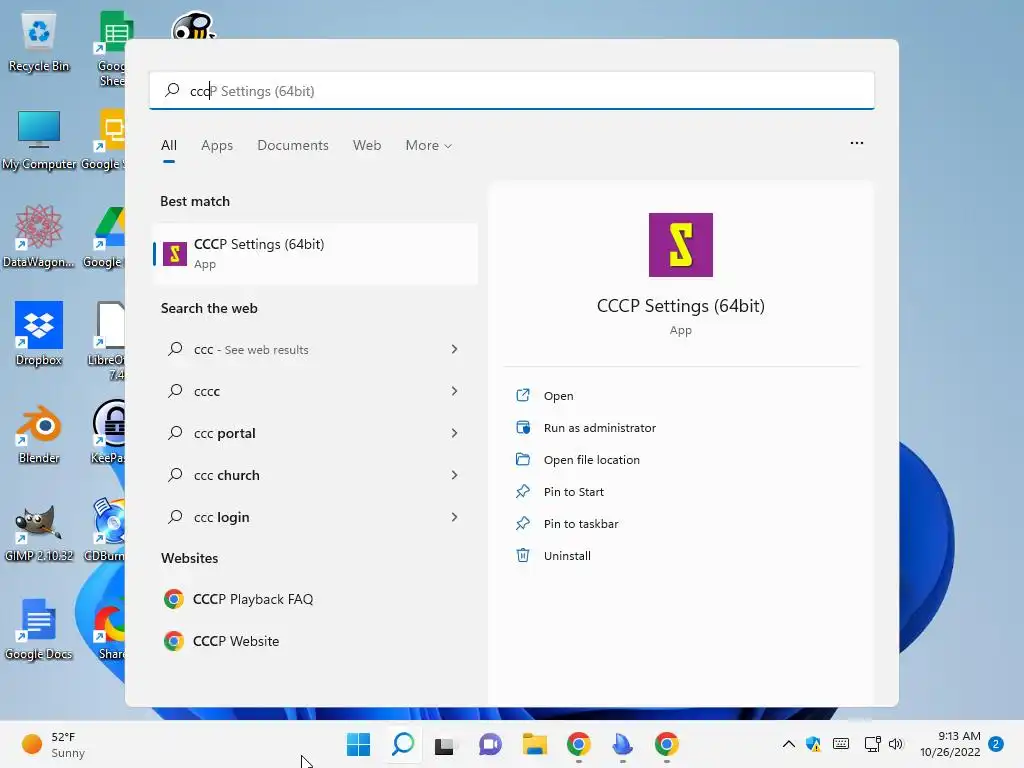Open the notifications badge showing 2
The image size is (1024, 768).
coord(996,744)
